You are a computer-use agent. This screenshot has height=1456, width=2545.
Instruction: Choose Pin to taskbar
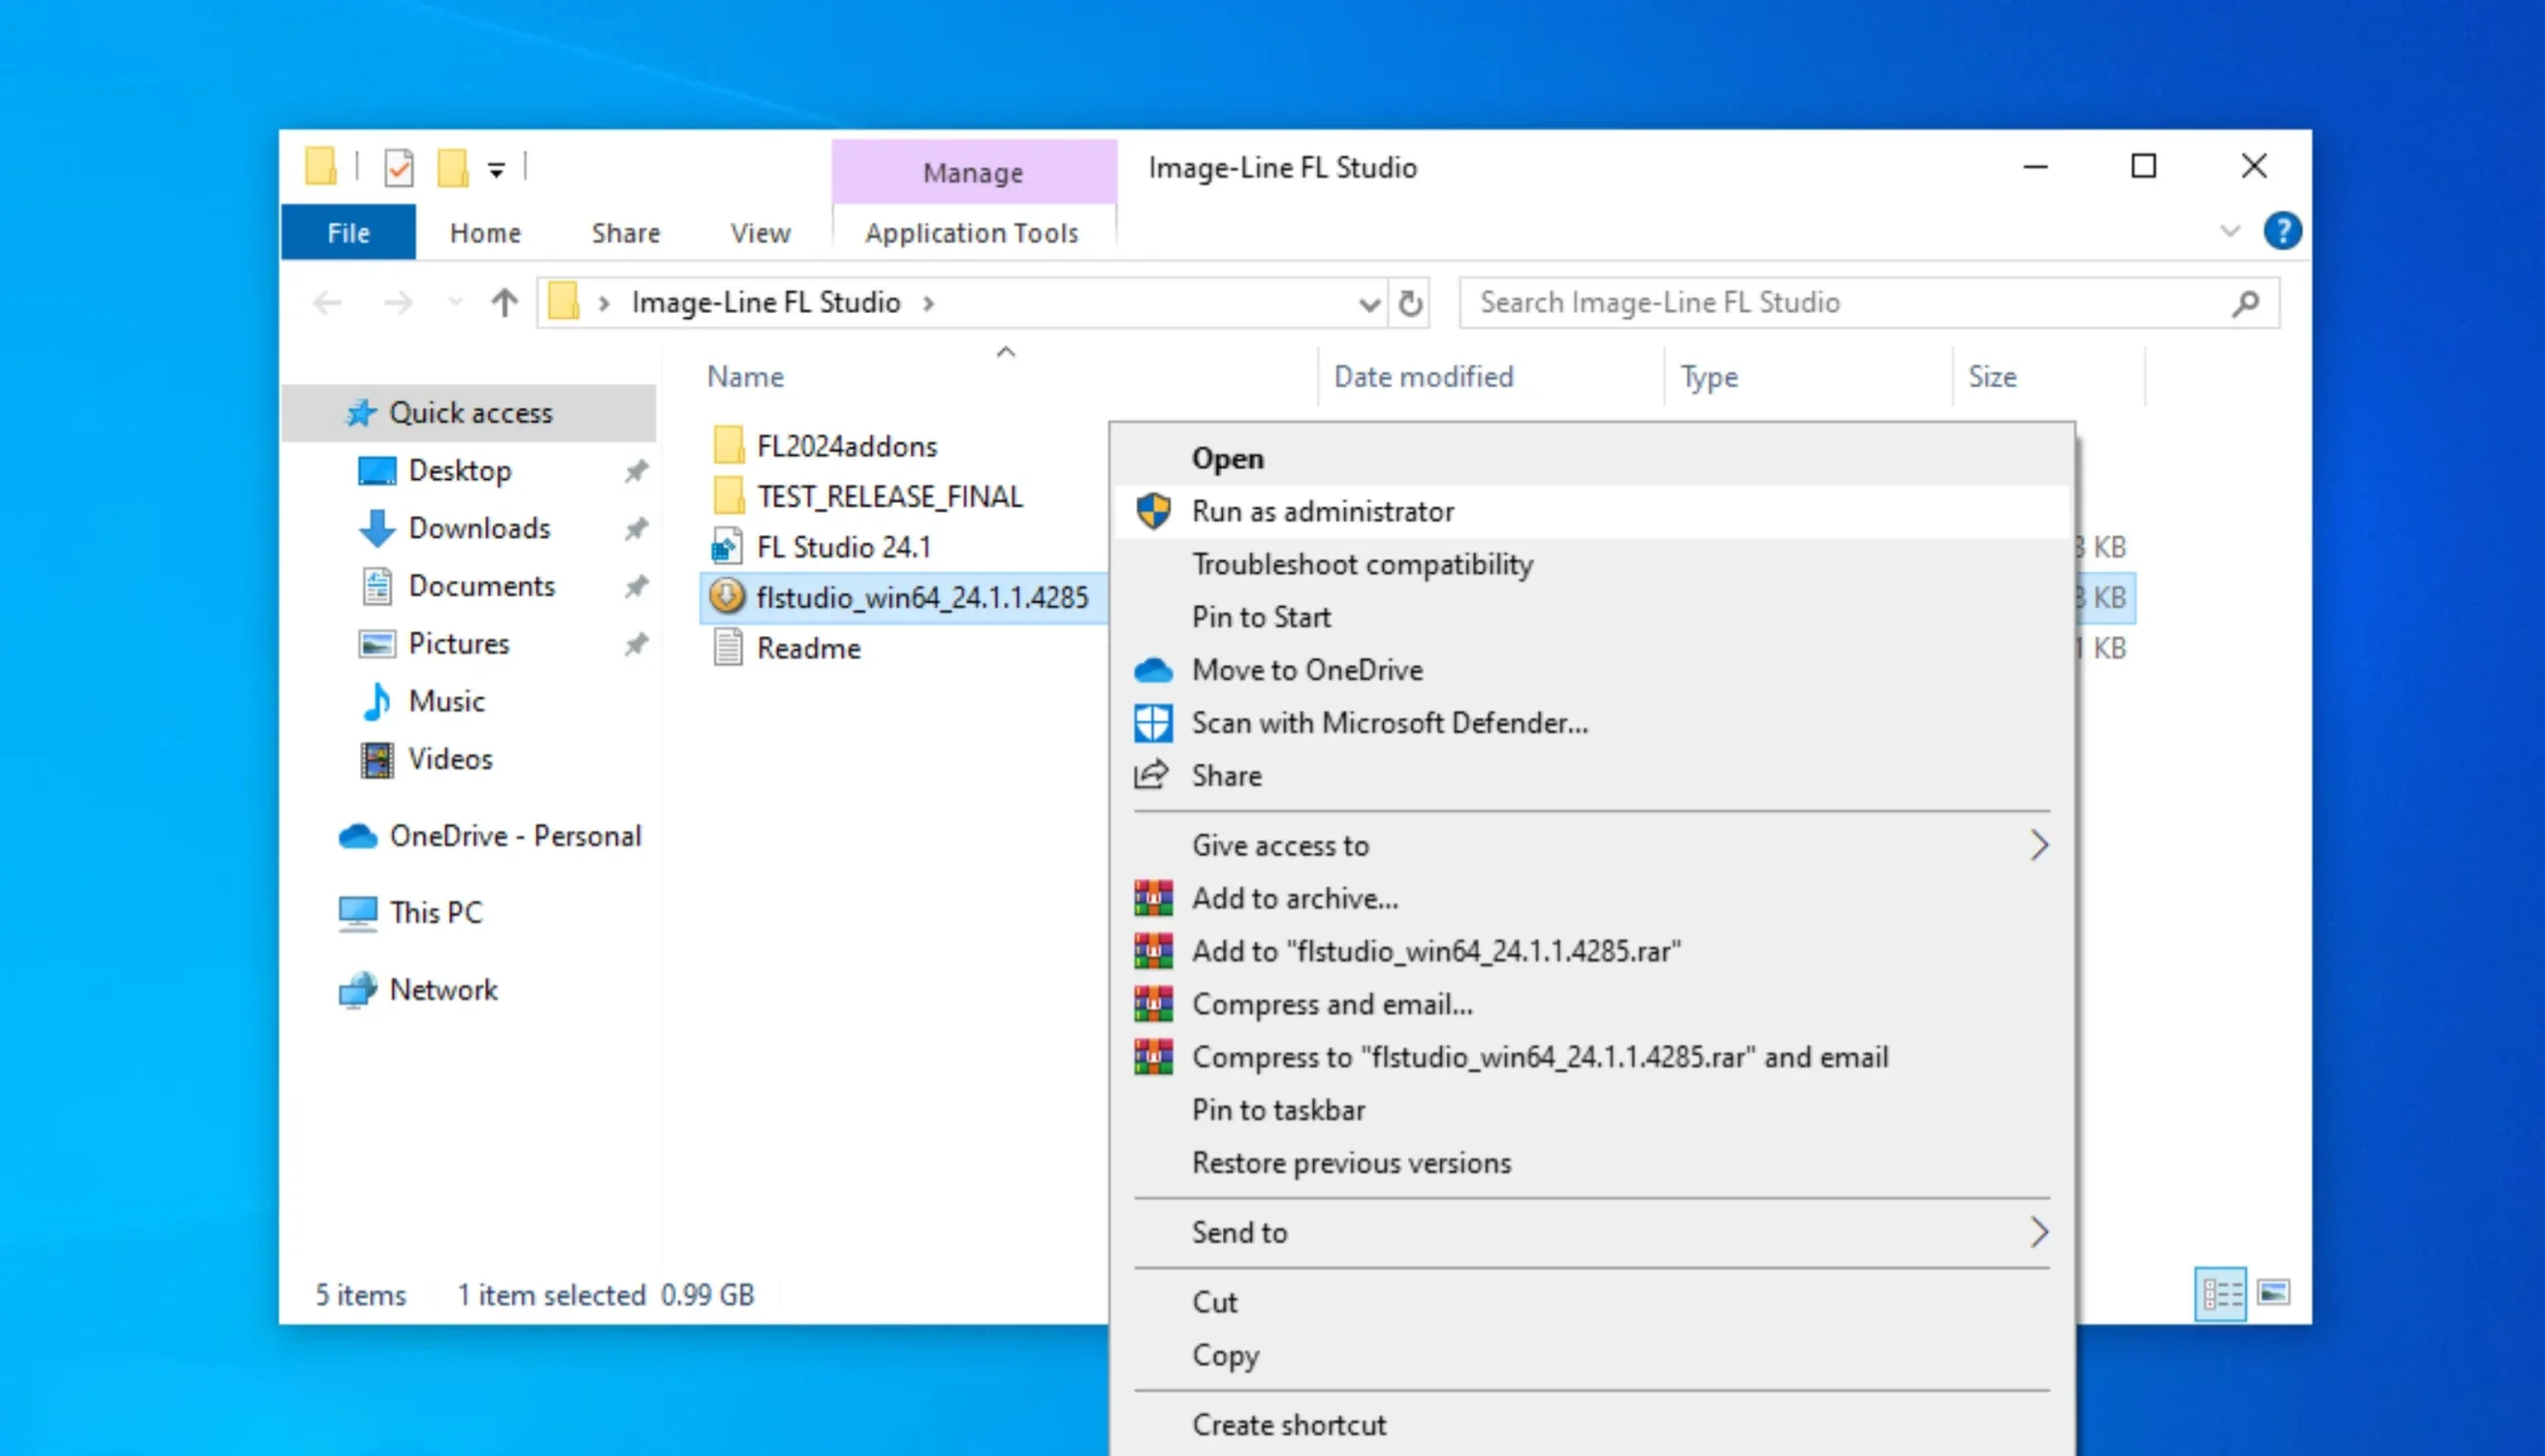point(1591,1110)
